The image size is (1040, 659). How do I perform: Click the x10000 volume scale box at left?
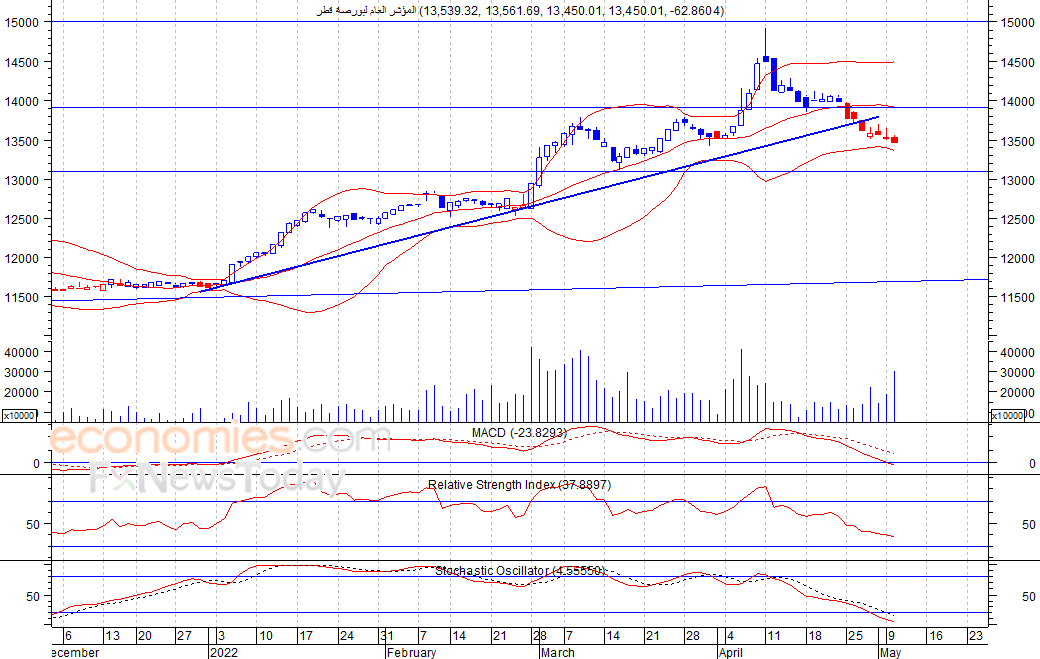(x=19, y=416)
